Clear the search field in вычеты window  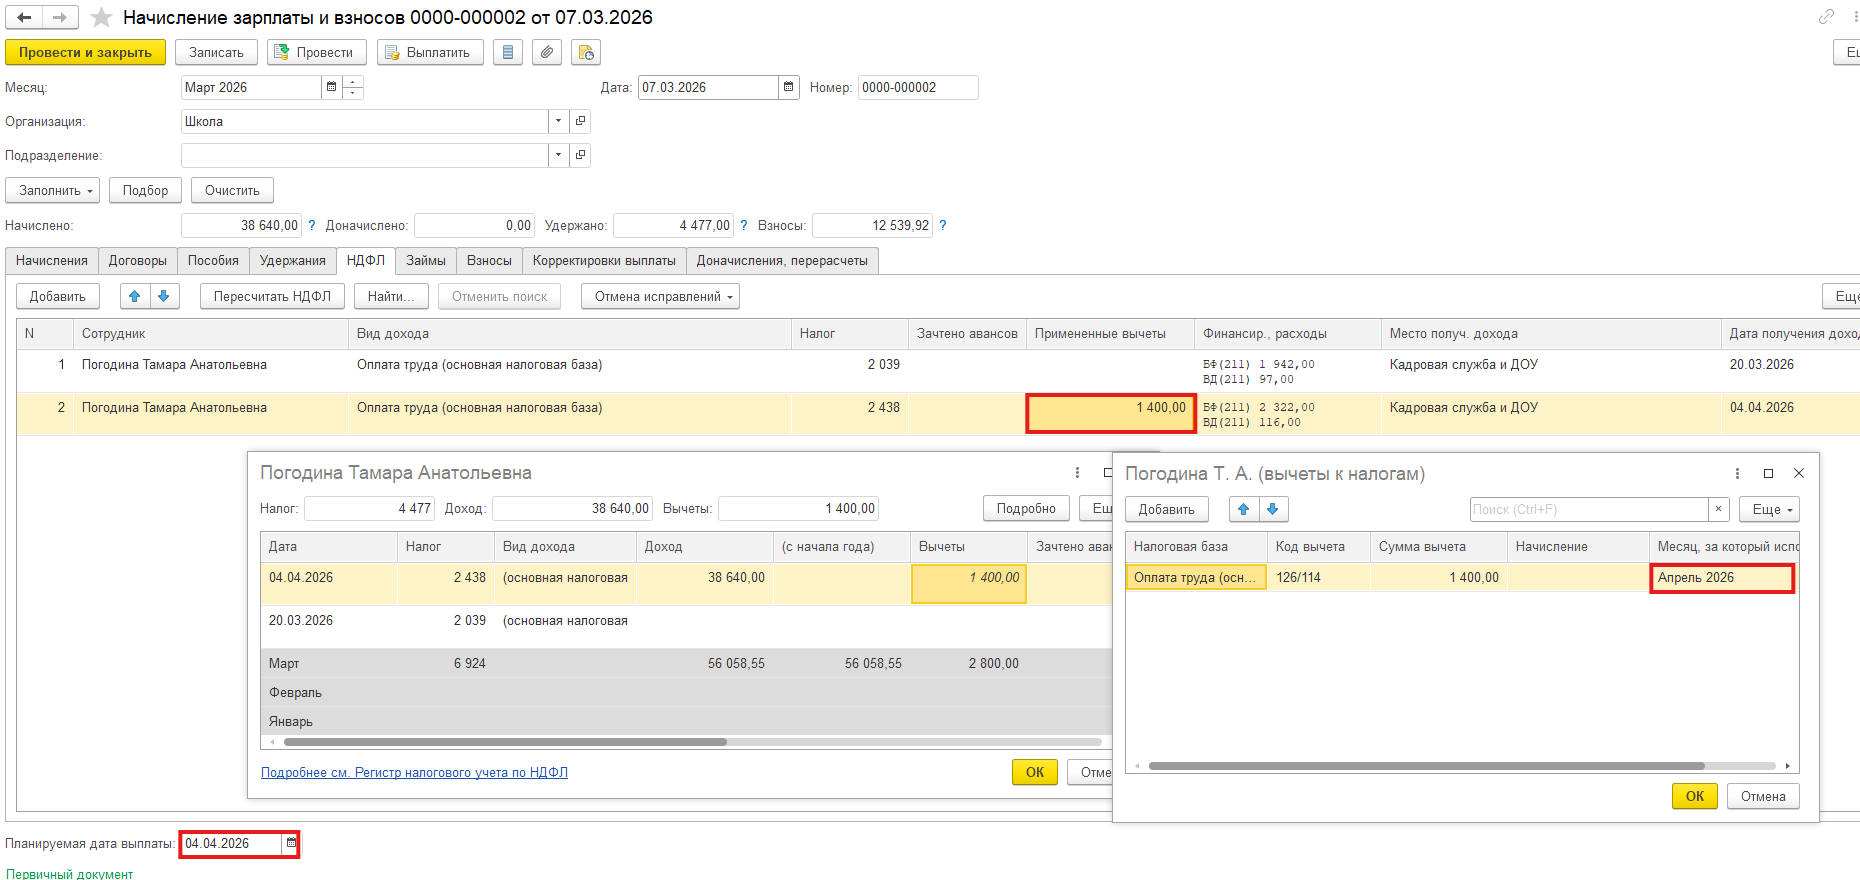[x=1718, y=509]
